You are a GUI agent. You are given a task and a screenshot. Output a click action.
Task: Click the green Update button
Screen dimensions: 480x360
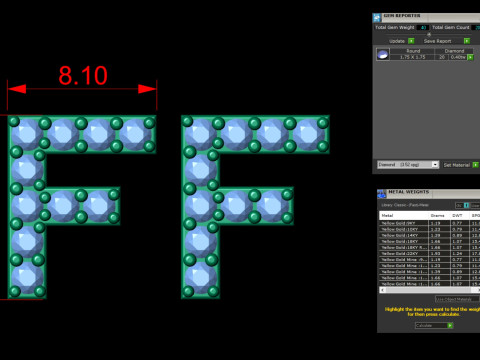click(411, 41)
